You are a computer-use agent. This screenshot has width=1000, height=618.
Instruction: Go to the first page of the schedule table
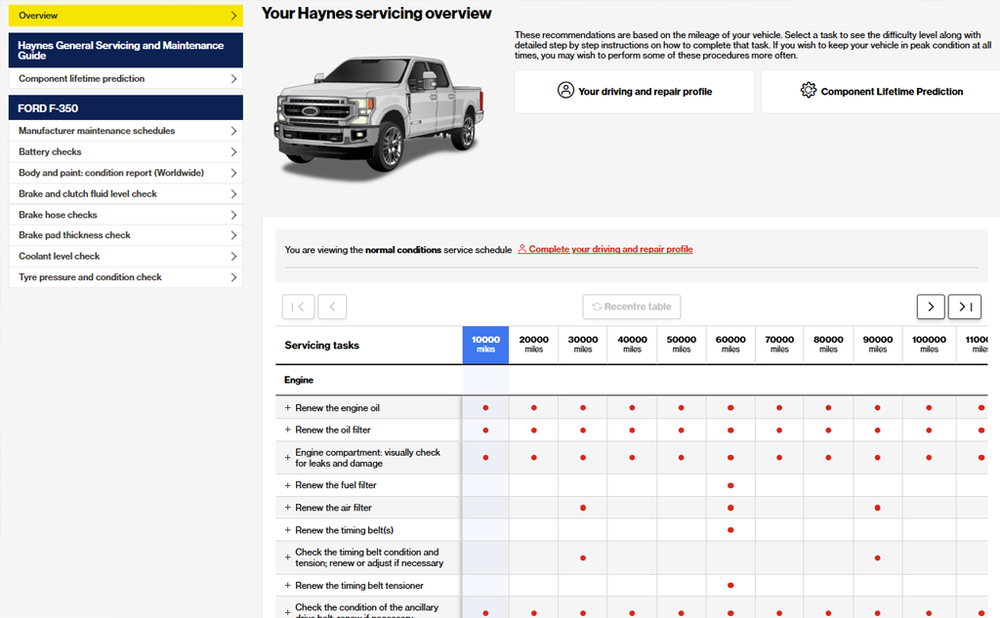click(298, 307)
